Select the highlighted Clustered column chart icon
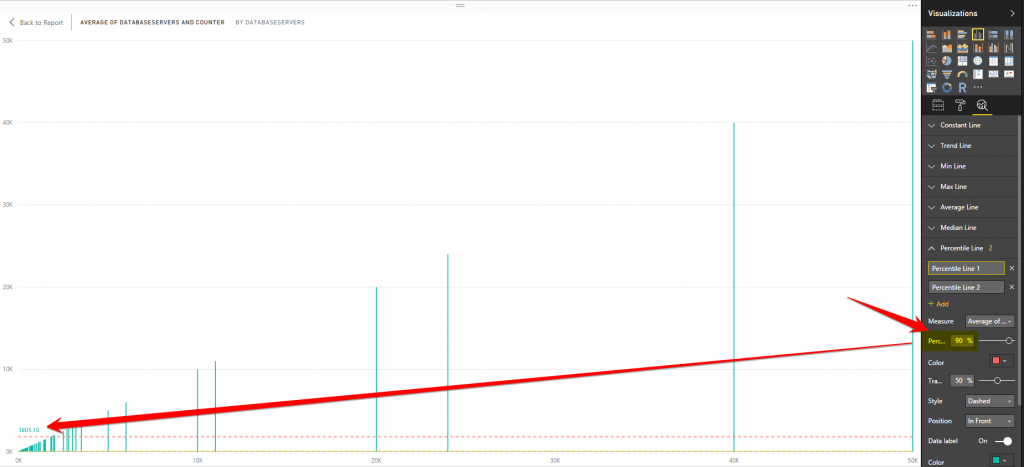Viewport: 1024px width, 467px height. 978,34
